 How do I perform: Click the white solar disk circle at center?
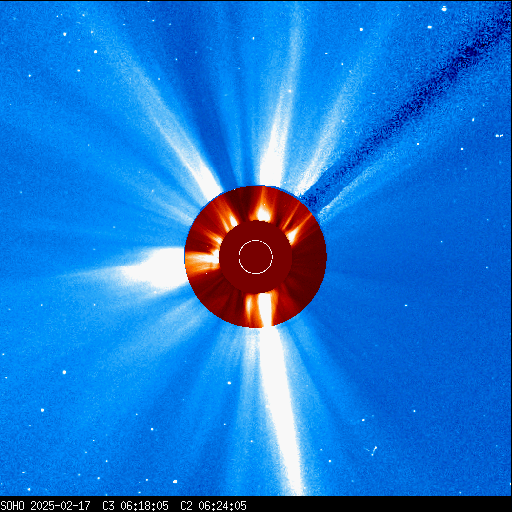click(256, 257)
